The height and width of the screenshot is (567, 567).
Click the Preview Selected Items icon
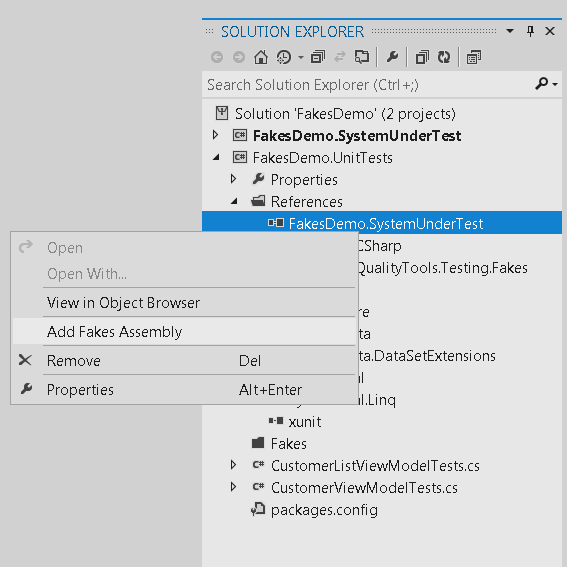[474, 57]
